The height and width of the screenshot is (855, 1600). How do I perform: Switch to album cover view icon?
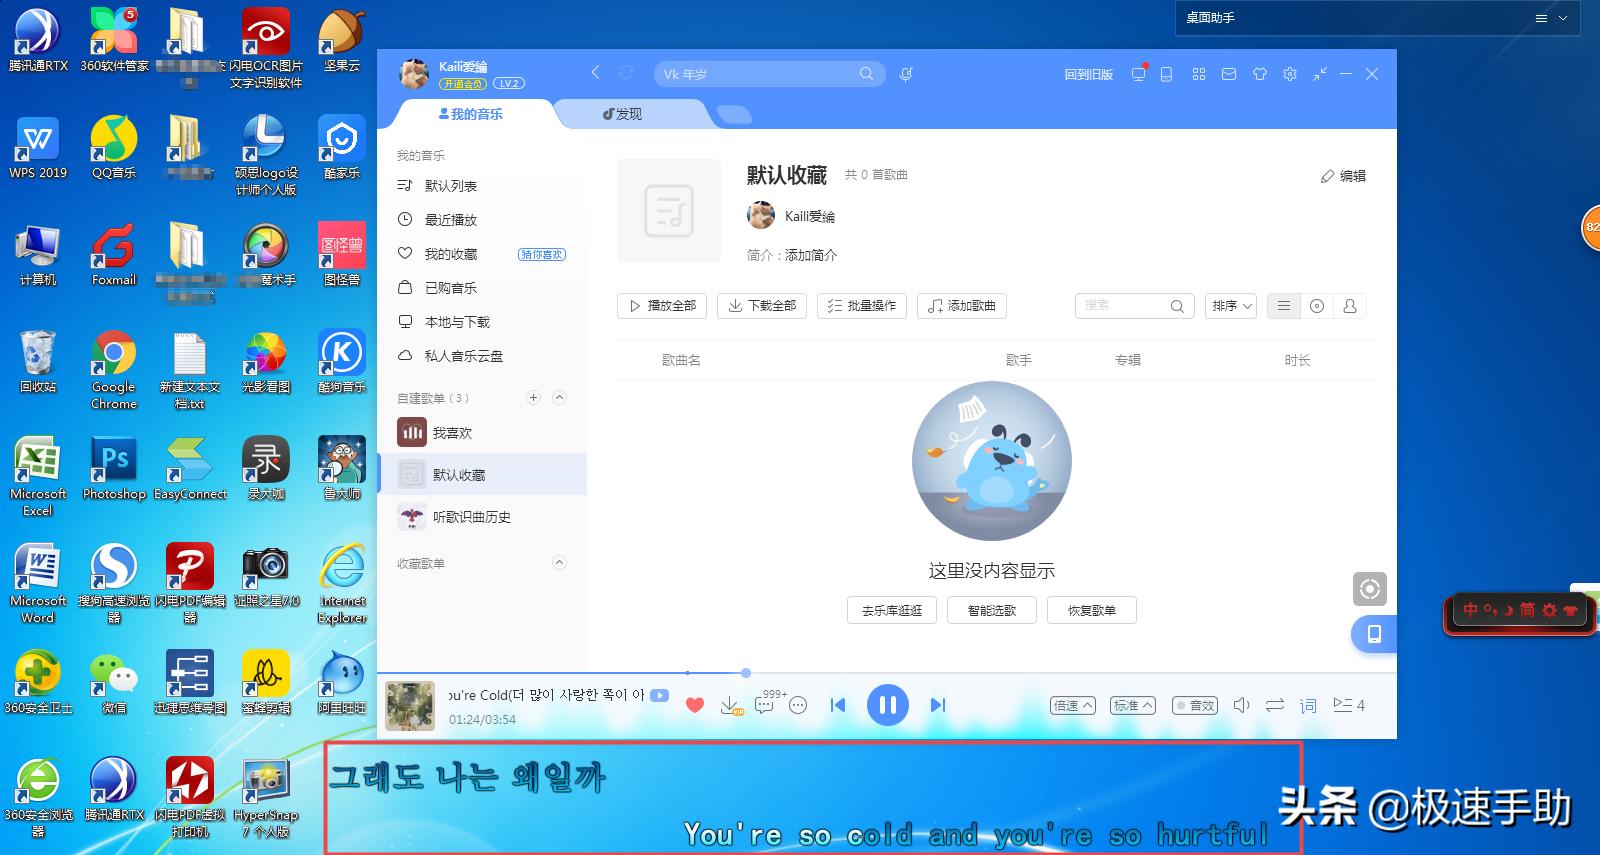(1317, 306)
